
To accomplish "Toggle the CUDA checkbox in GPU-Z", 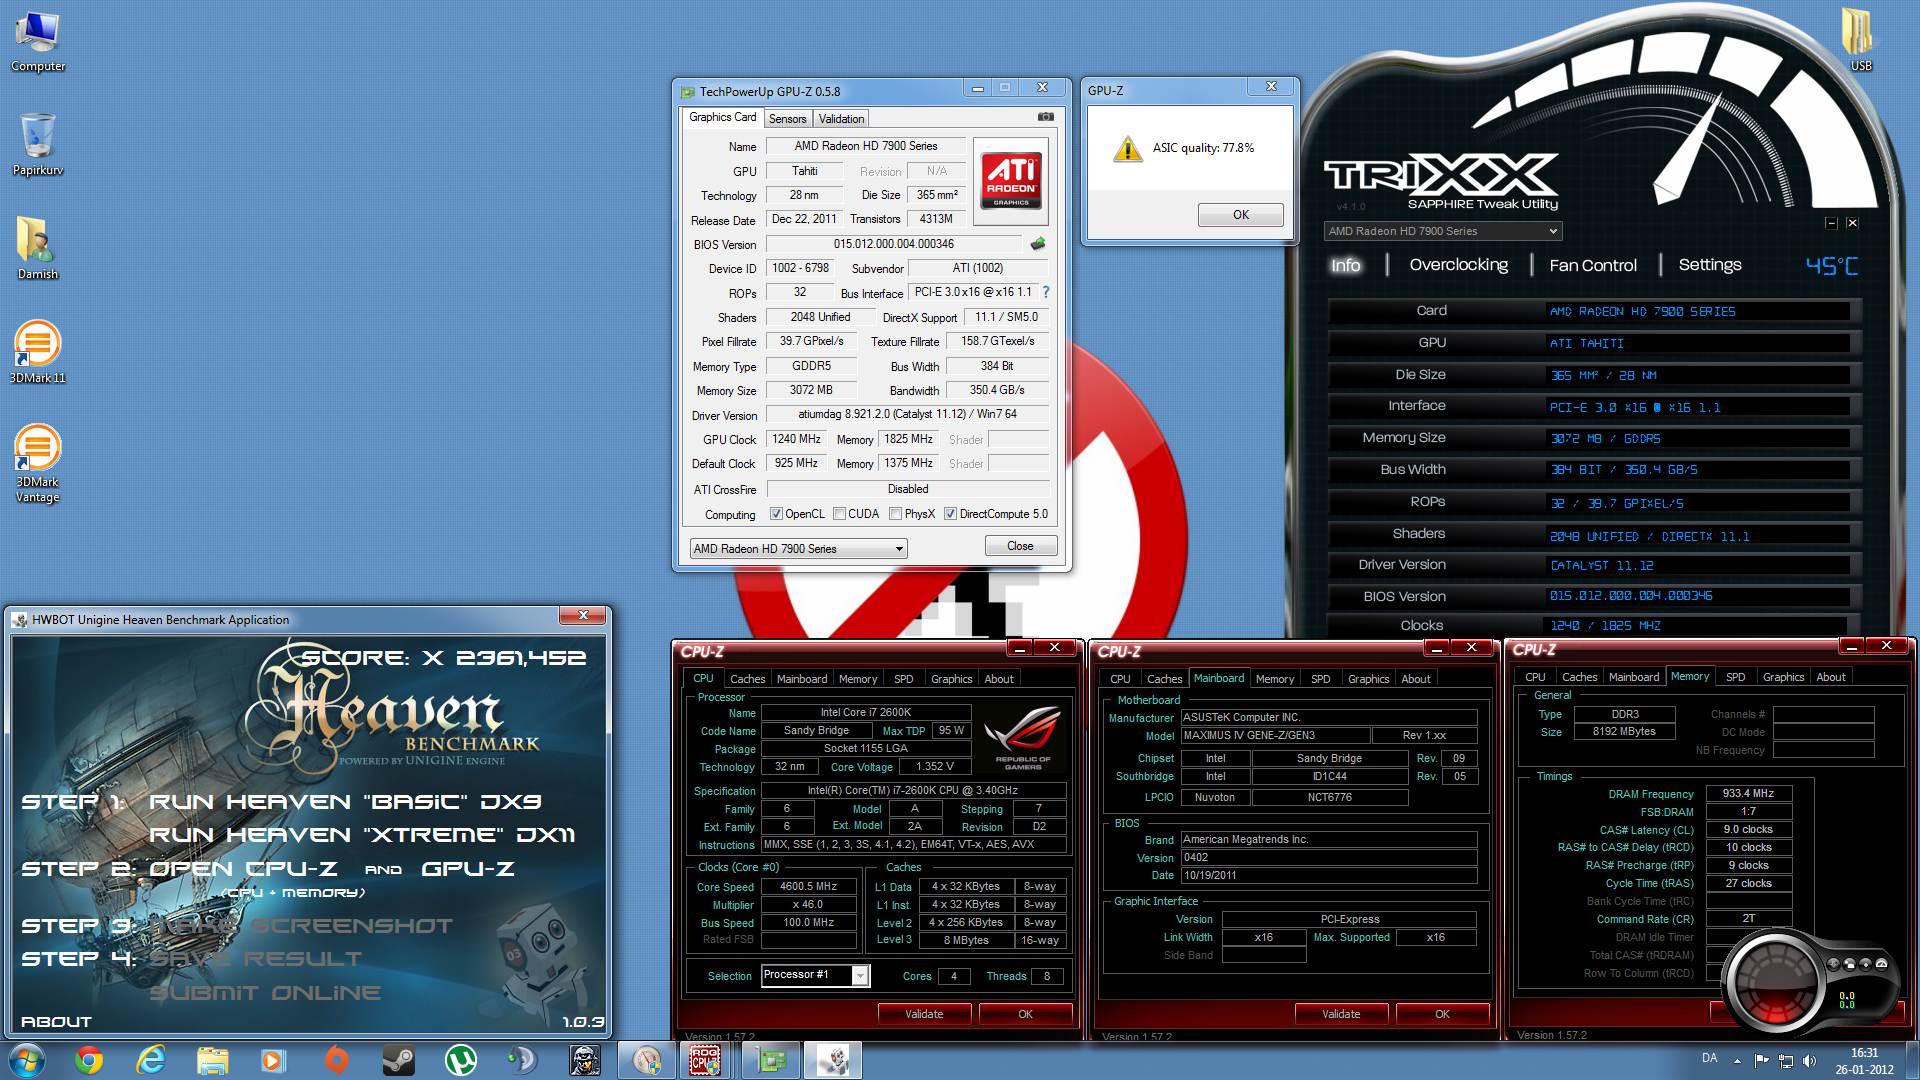I will tap(840, 514).
